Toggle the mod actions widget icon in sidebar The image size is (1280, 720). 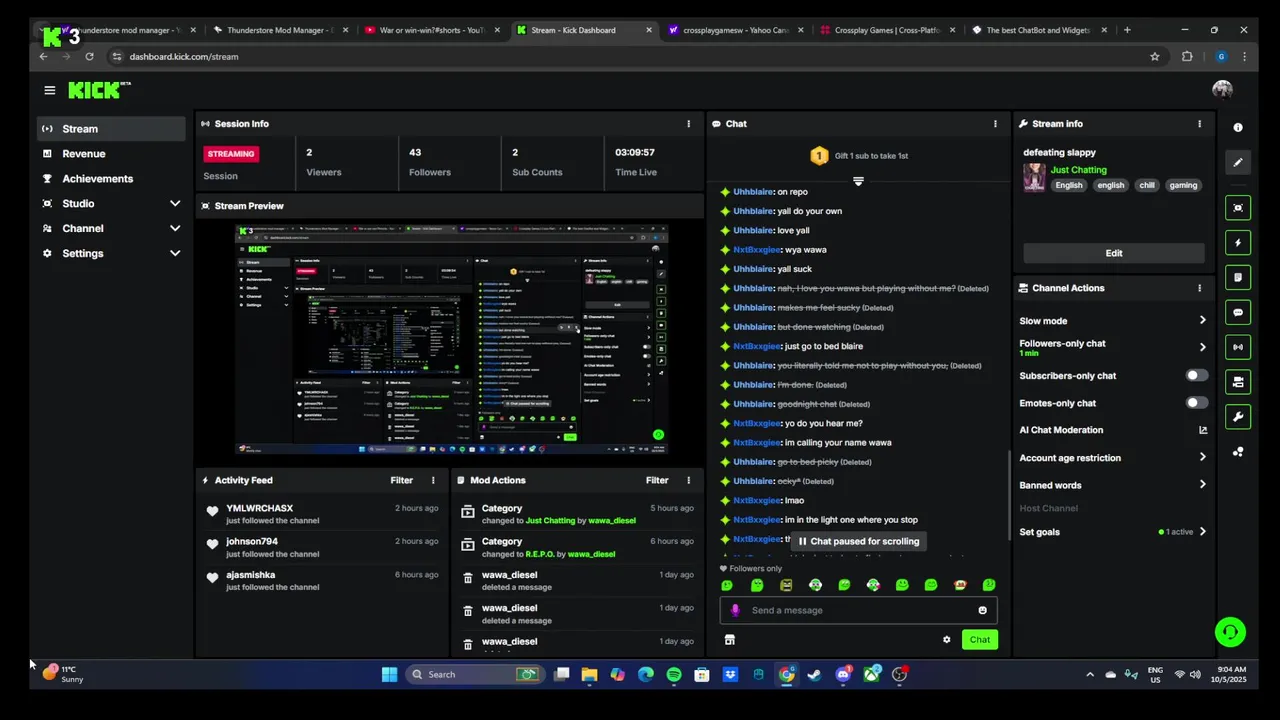(1238, 382)
